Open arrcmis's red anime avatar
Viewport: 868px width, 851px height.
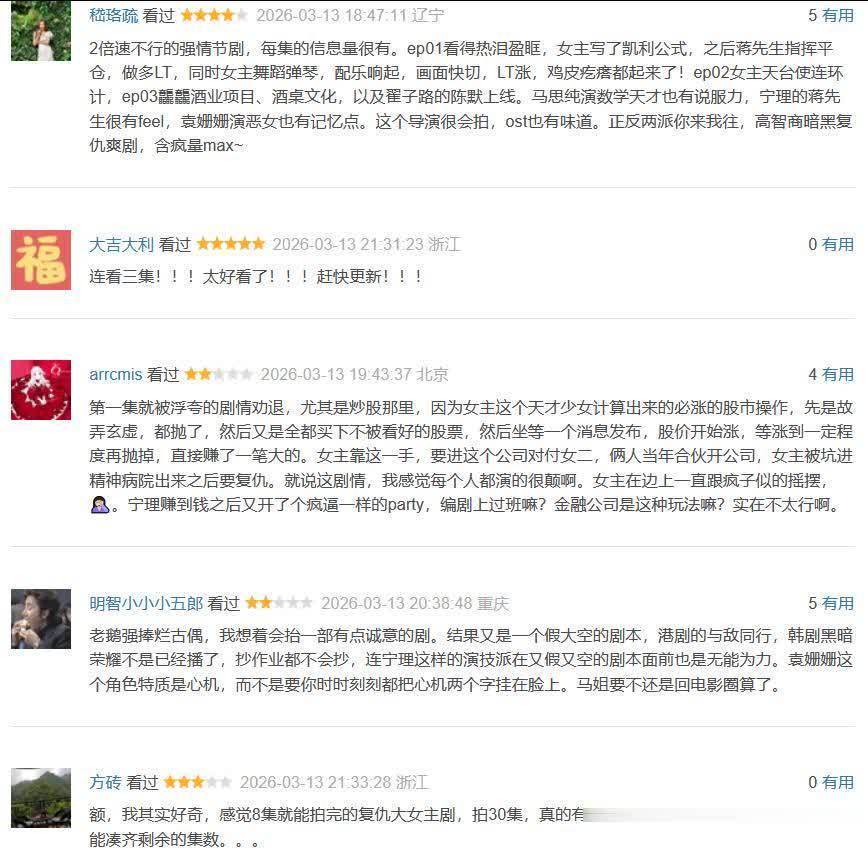point(41,390)
